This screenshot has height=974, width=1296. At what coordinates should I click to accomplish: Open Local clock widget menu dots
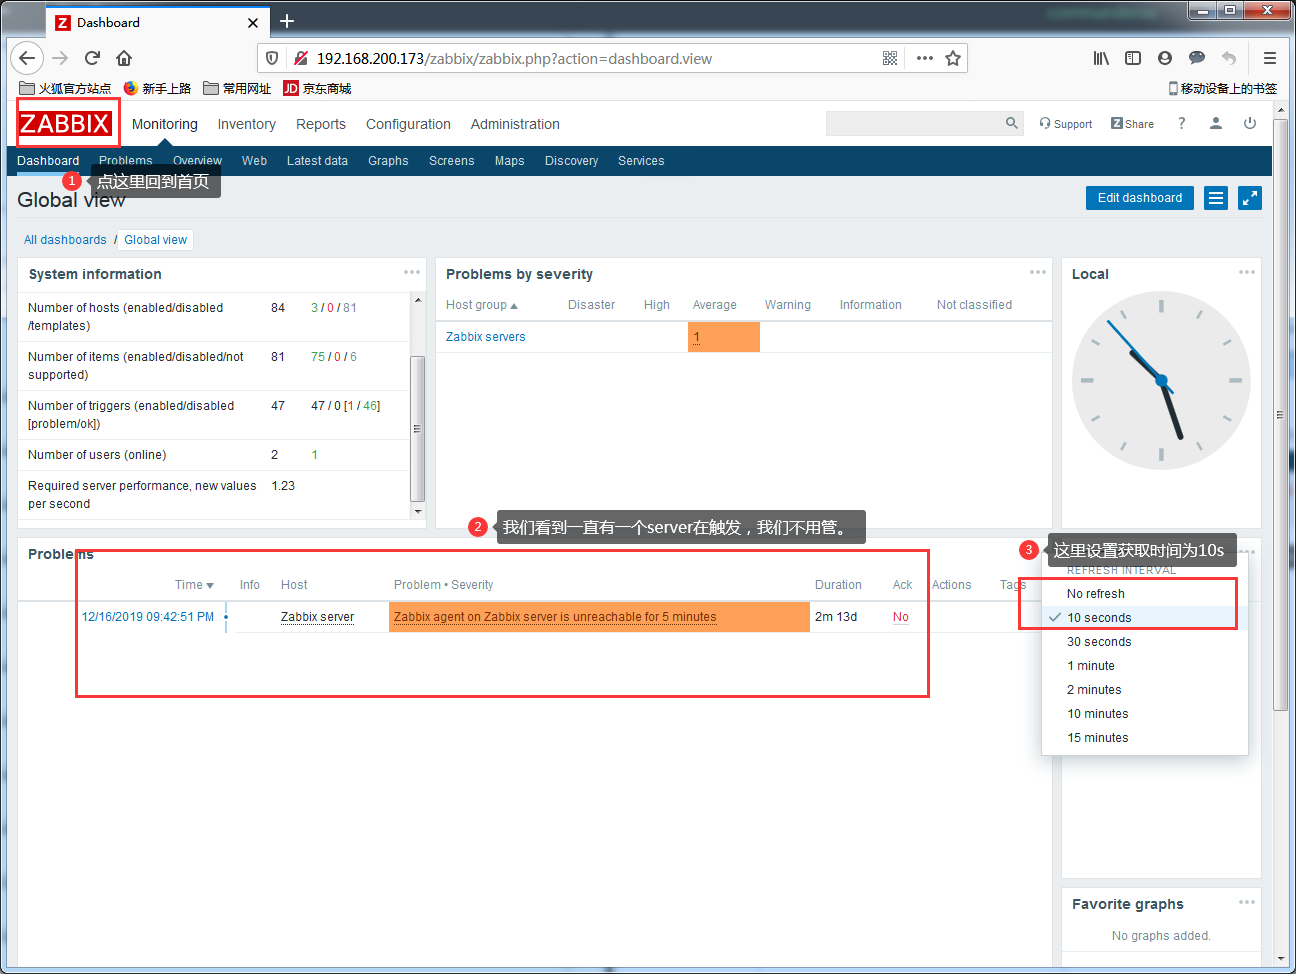coord(1247,272)
